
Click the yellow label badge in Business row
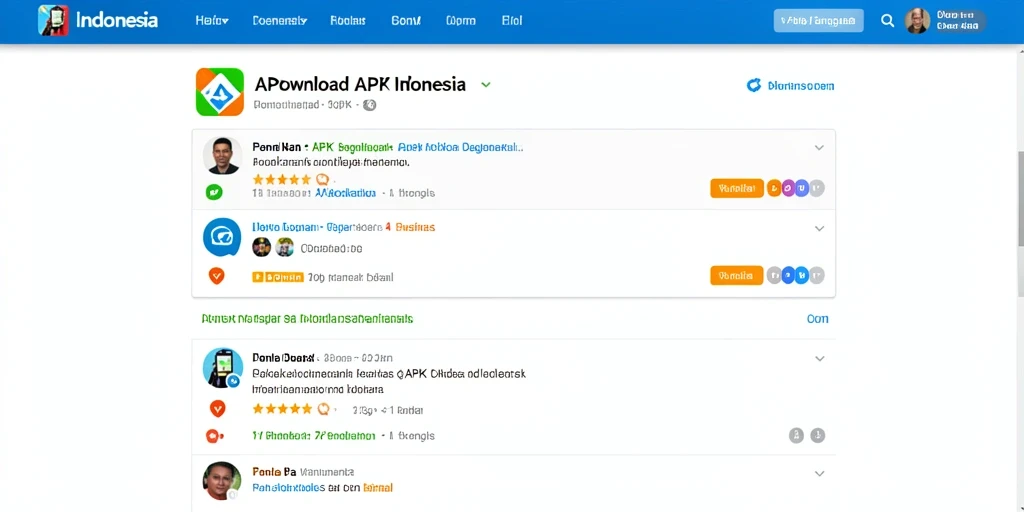pyautogui.click(x=278, y=277)
